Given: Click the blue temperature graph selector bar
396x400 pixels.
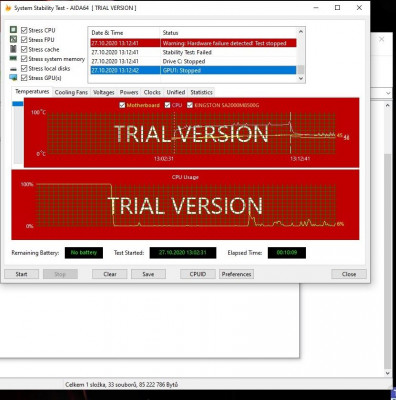Looking at the screenshot, I should click(x=18, y=104).
